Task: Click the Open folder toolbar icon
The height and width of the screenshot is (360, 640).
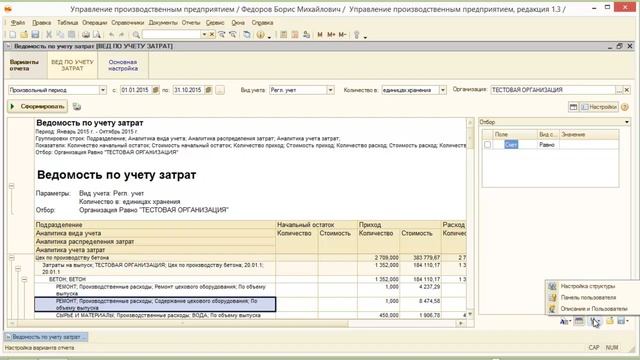Action: 24,35
